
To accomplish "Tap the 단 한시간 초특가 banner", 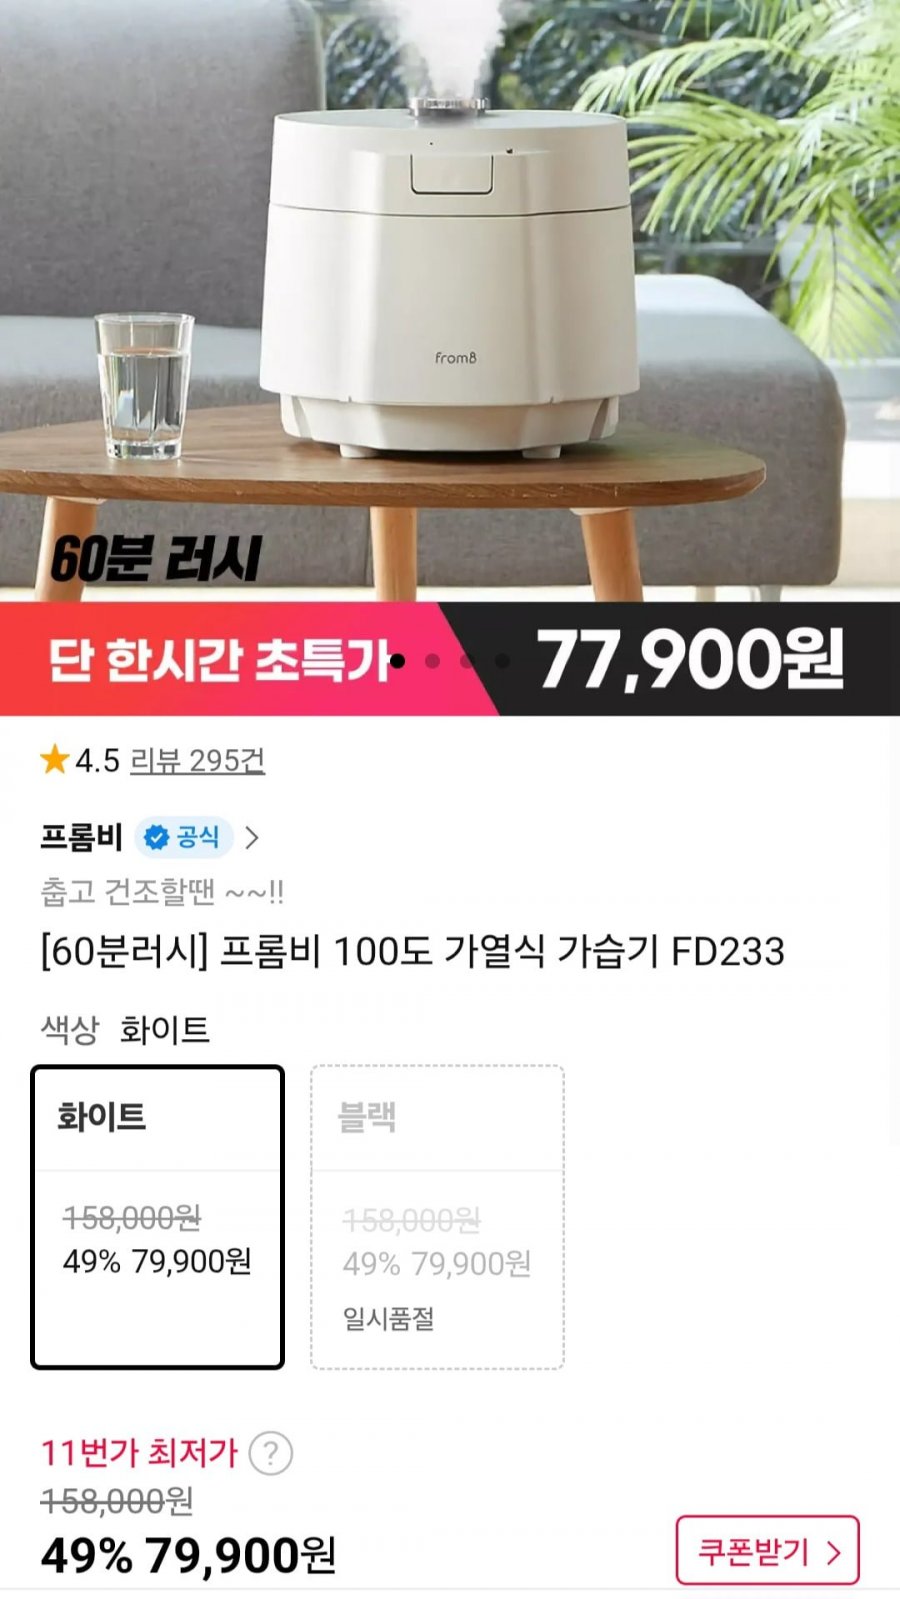I will point(219,660).
